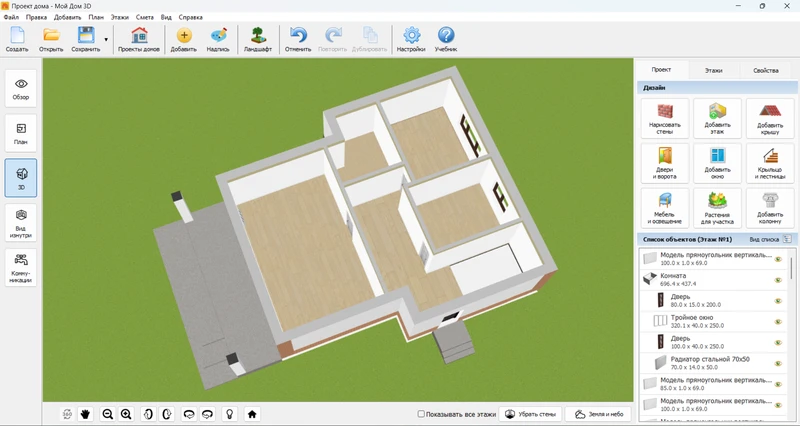
Task: Select the Надпись text label tool
Action: pos(218,40)
